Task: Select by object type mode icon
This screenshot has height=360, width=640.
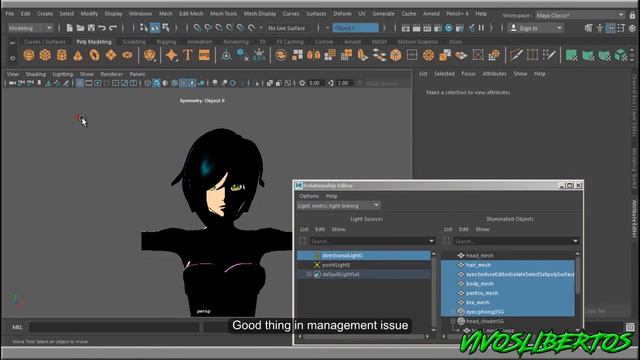Action: click(155, 28)
